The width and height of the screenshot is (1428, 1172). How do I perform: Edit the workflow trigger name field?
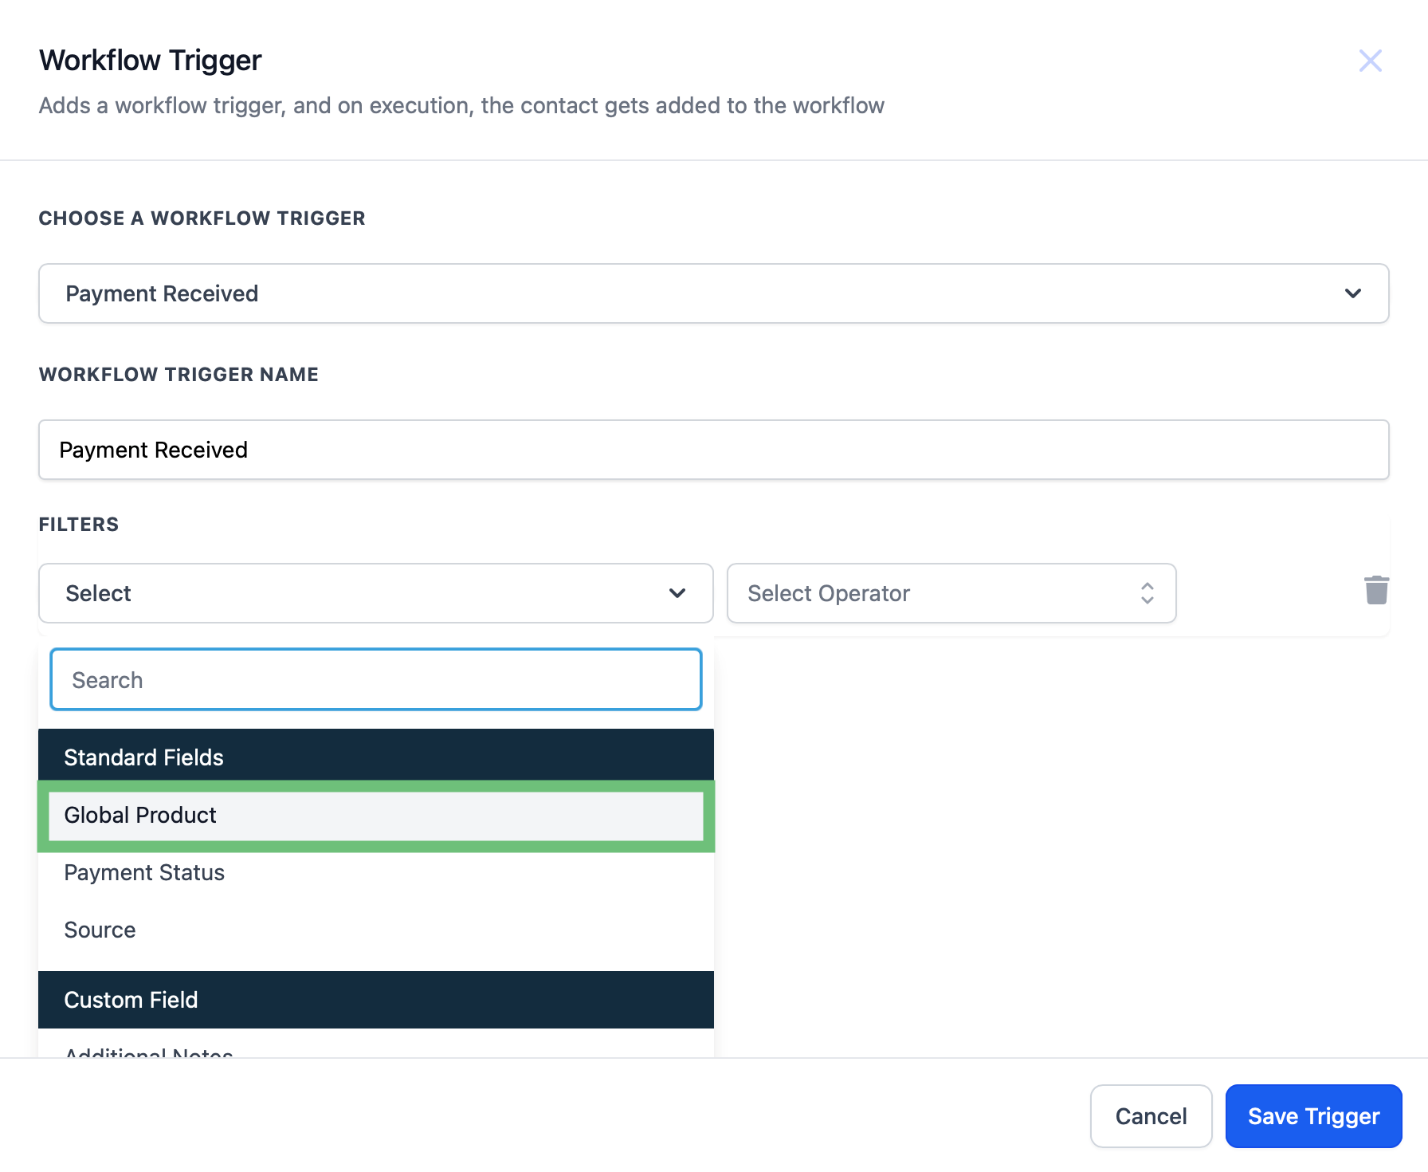[x=713, y=450]
